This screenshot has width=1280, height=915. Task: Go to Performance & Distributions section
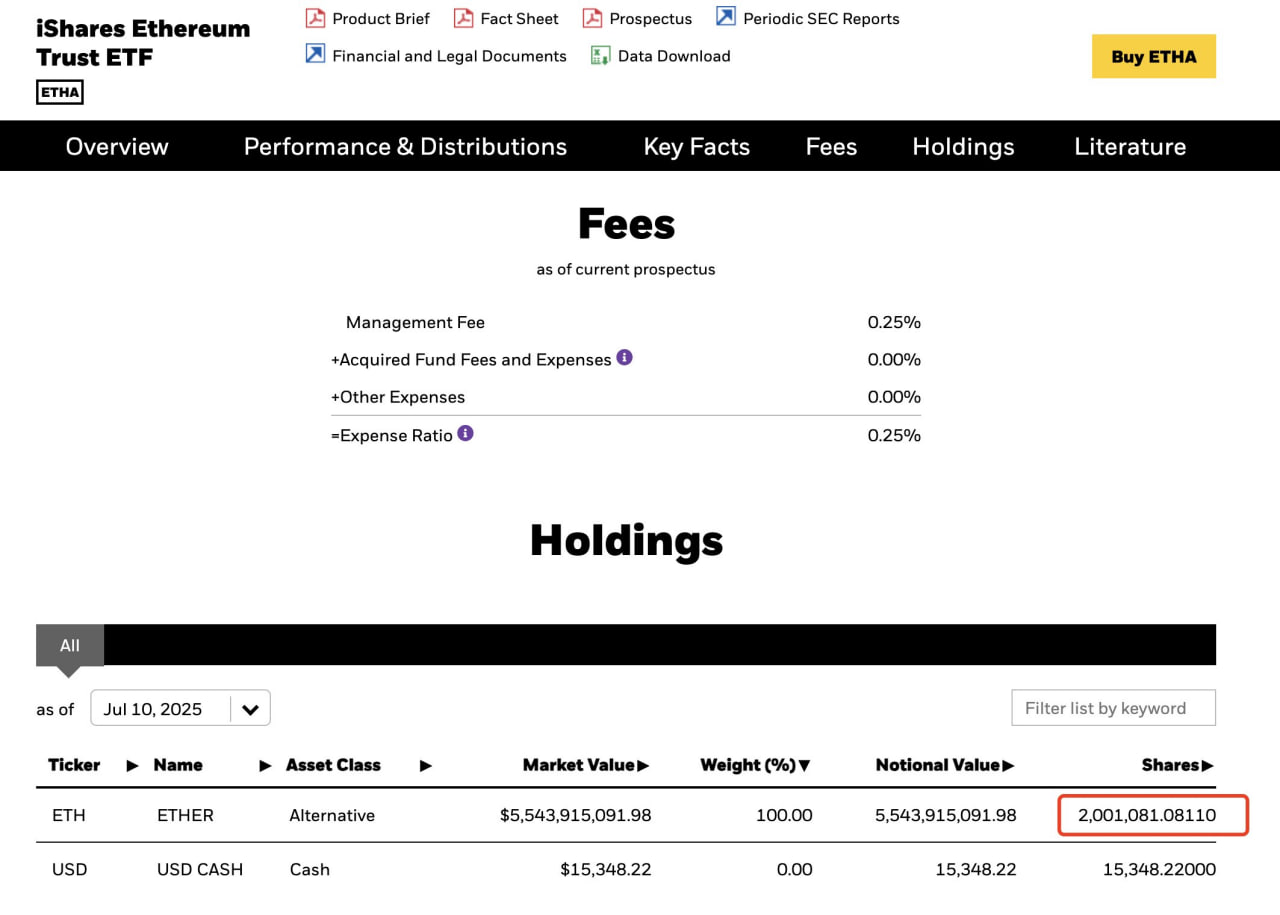tap(405, 147)
